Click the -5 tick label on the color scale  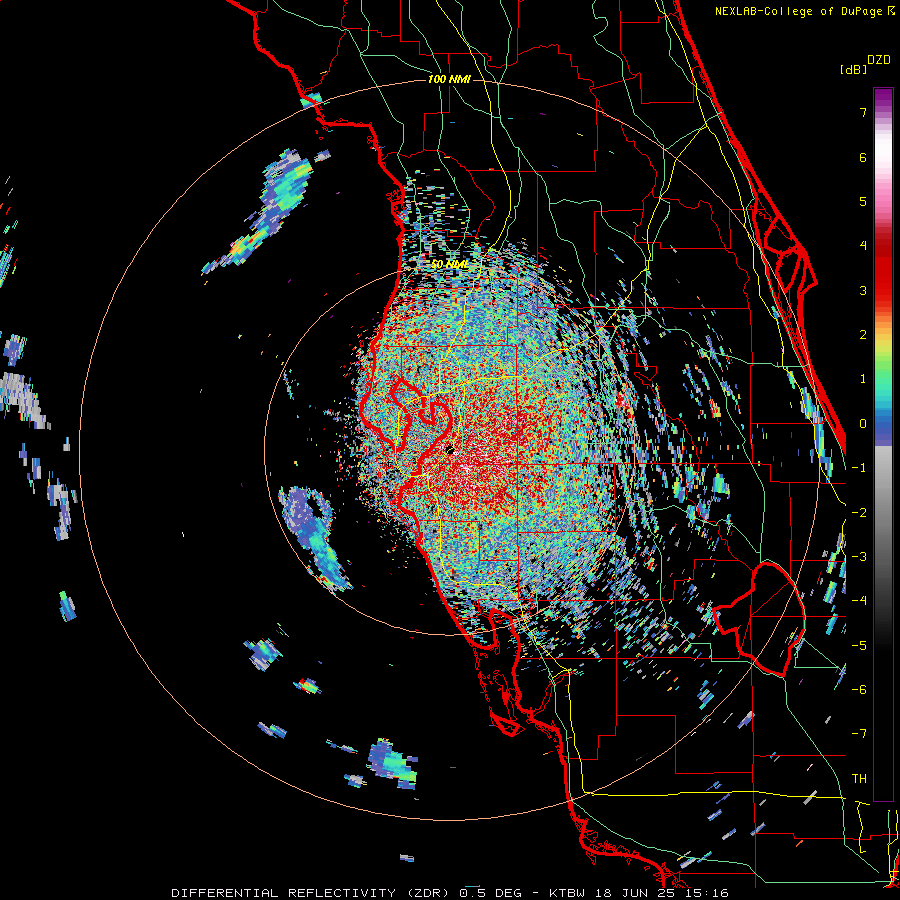859,646
